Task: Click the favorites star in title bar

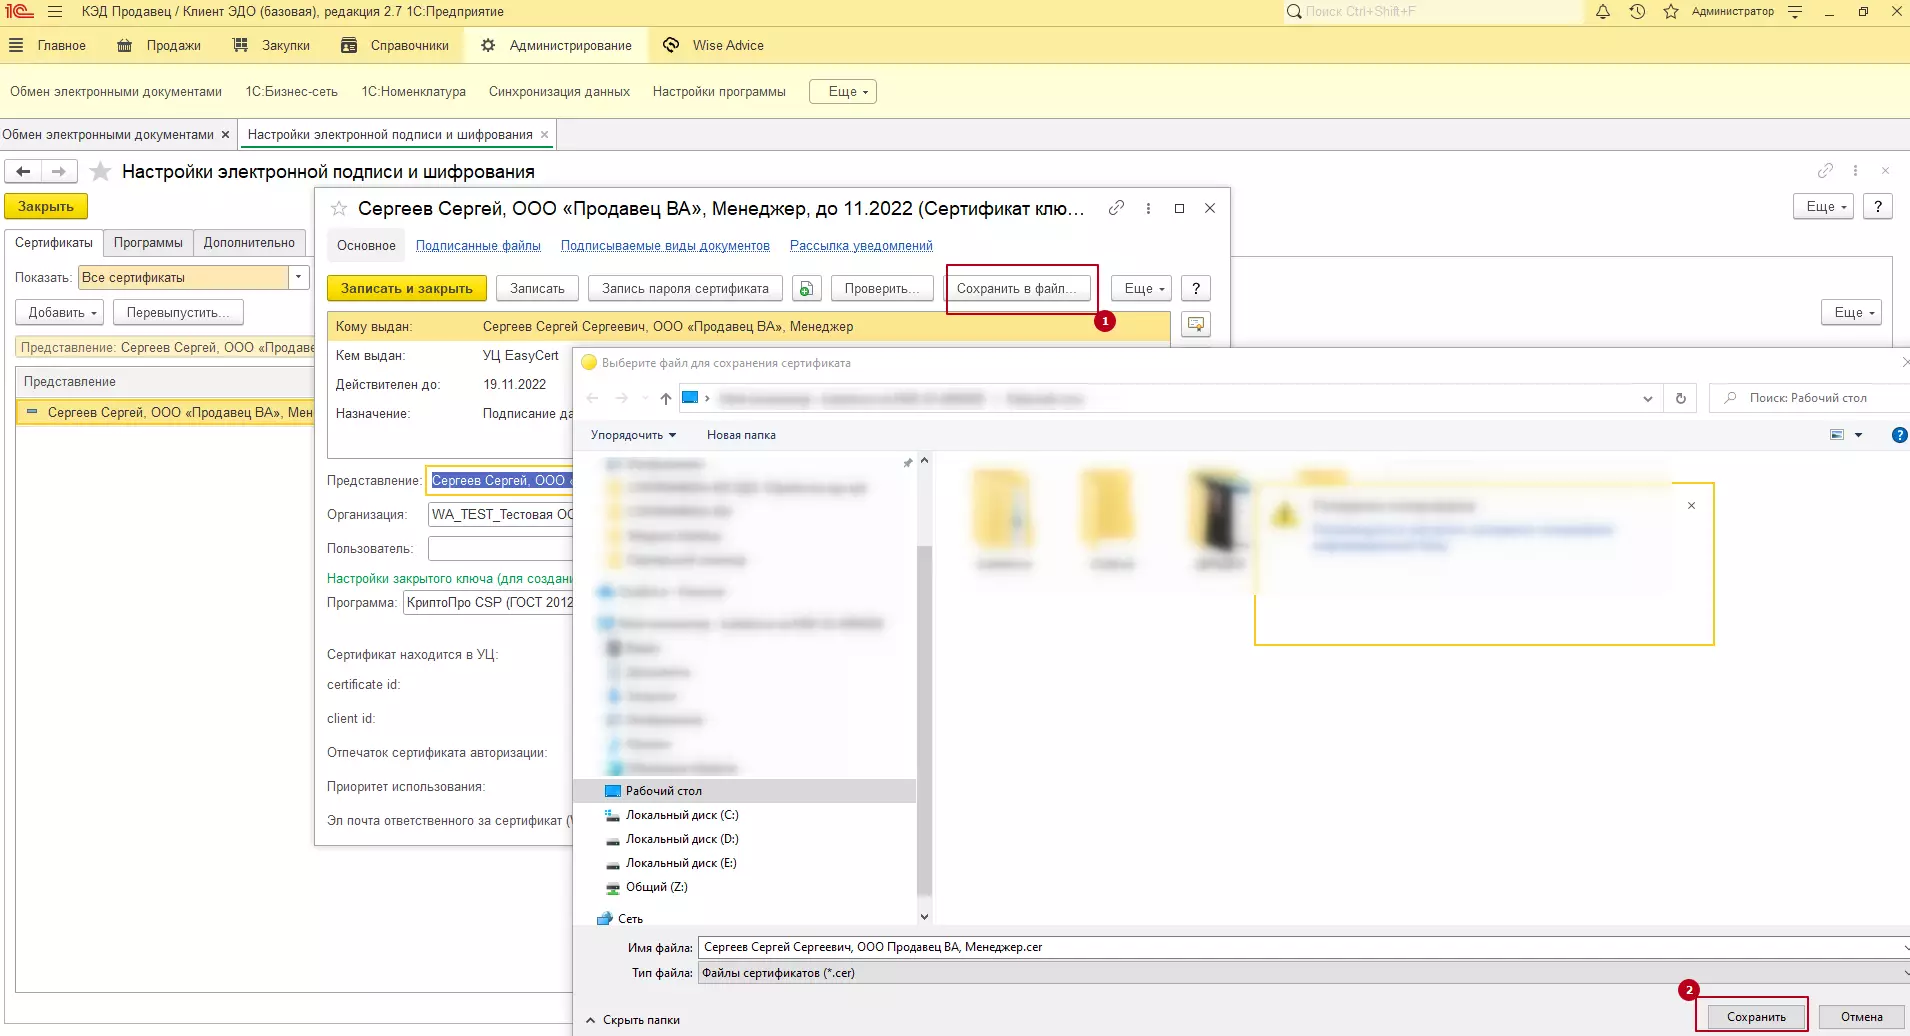Action: coord(1670,12)
